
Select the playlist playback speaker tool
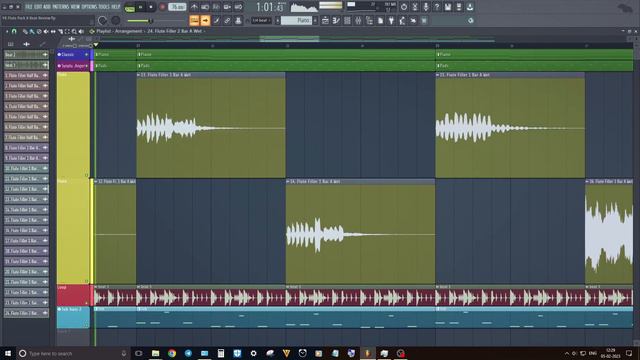(81, 31)
